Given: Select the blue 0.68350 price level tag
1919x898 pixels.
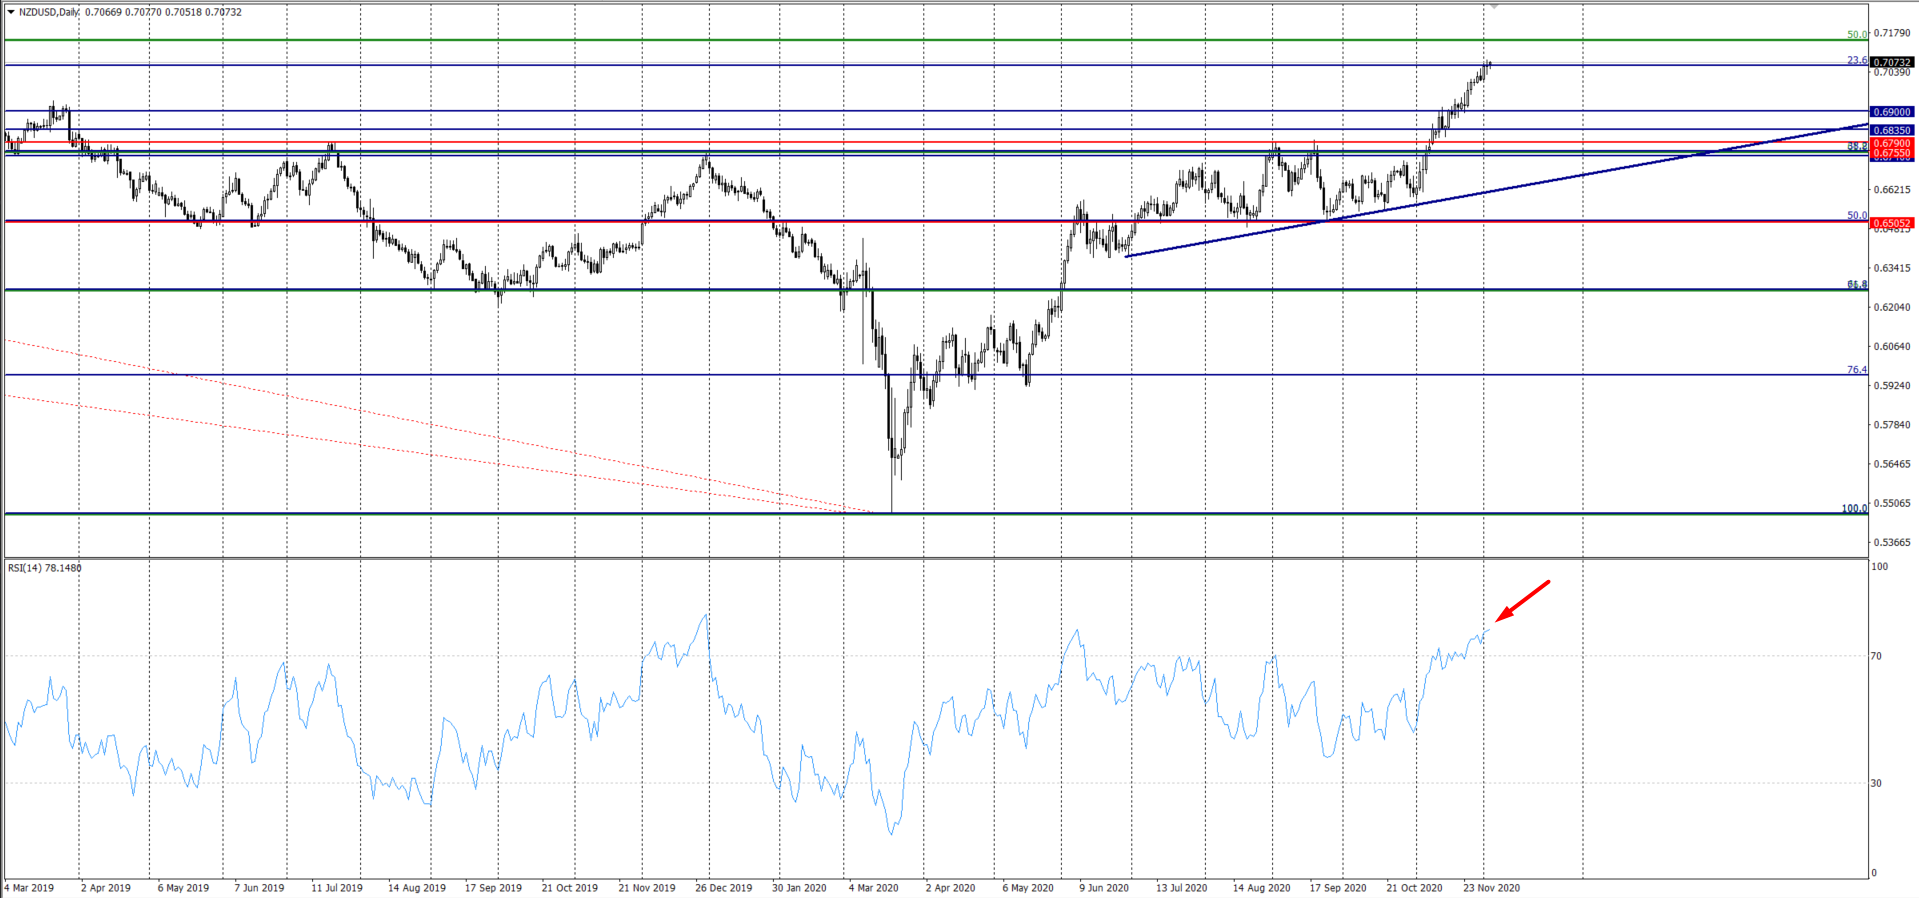Looking at the screenshot, I should [x=1892, y=130].
